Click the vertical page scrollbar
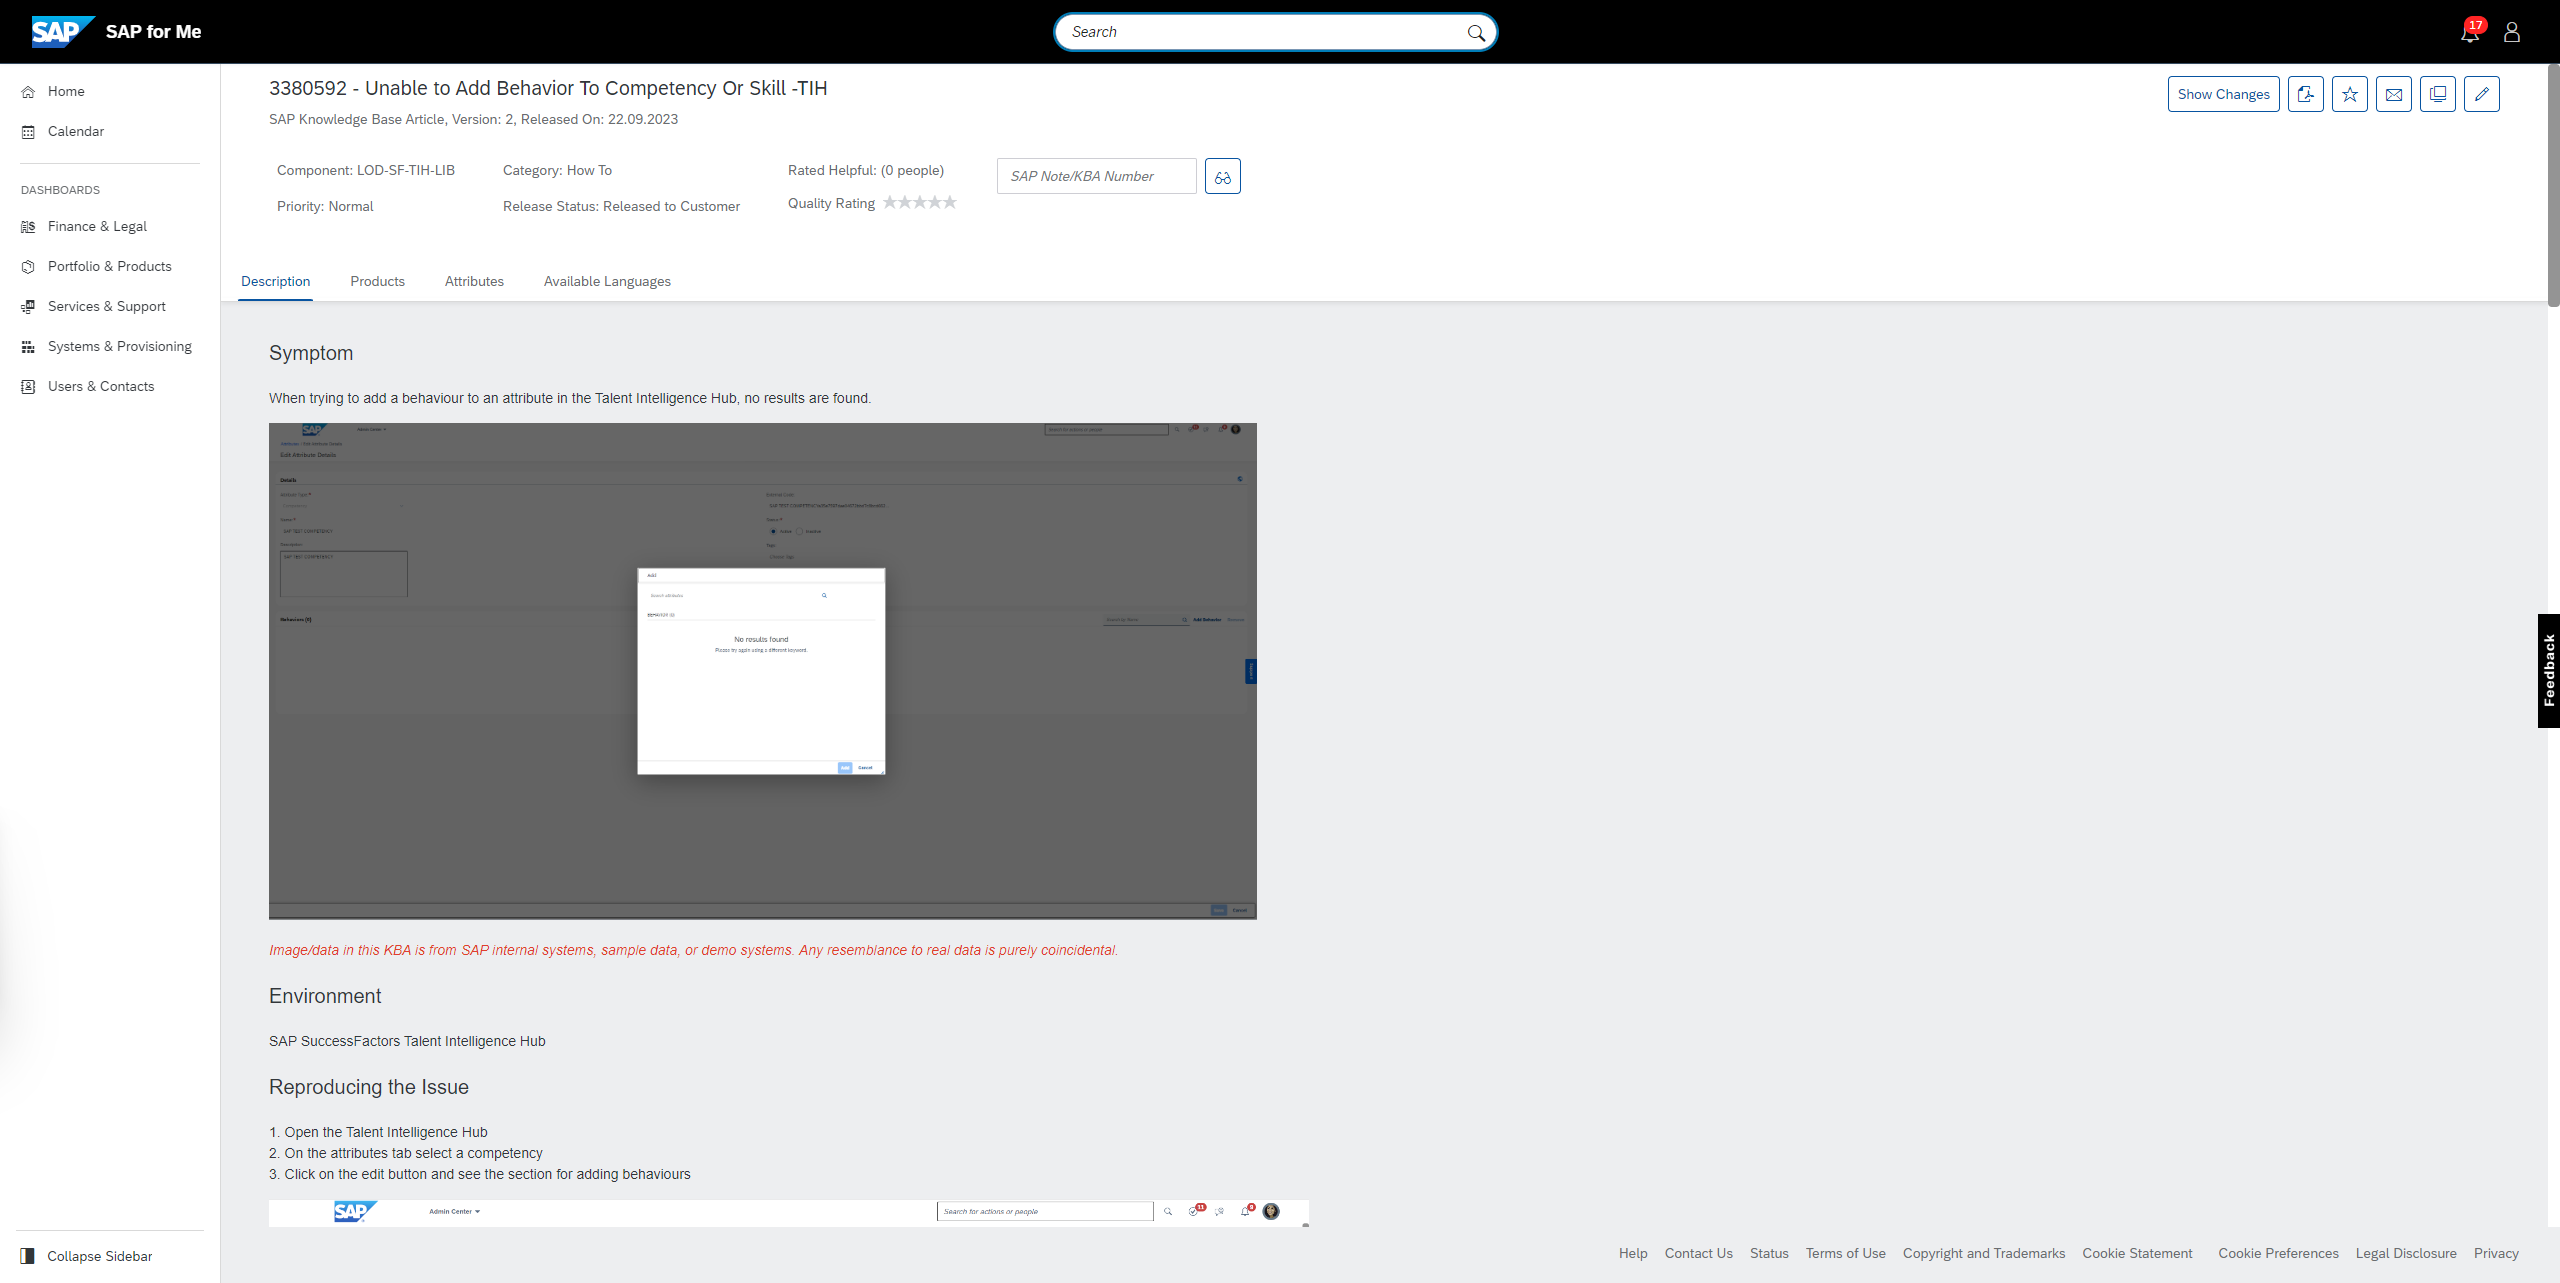This screenshot has height=1283, width=2560. [2553, 185]
